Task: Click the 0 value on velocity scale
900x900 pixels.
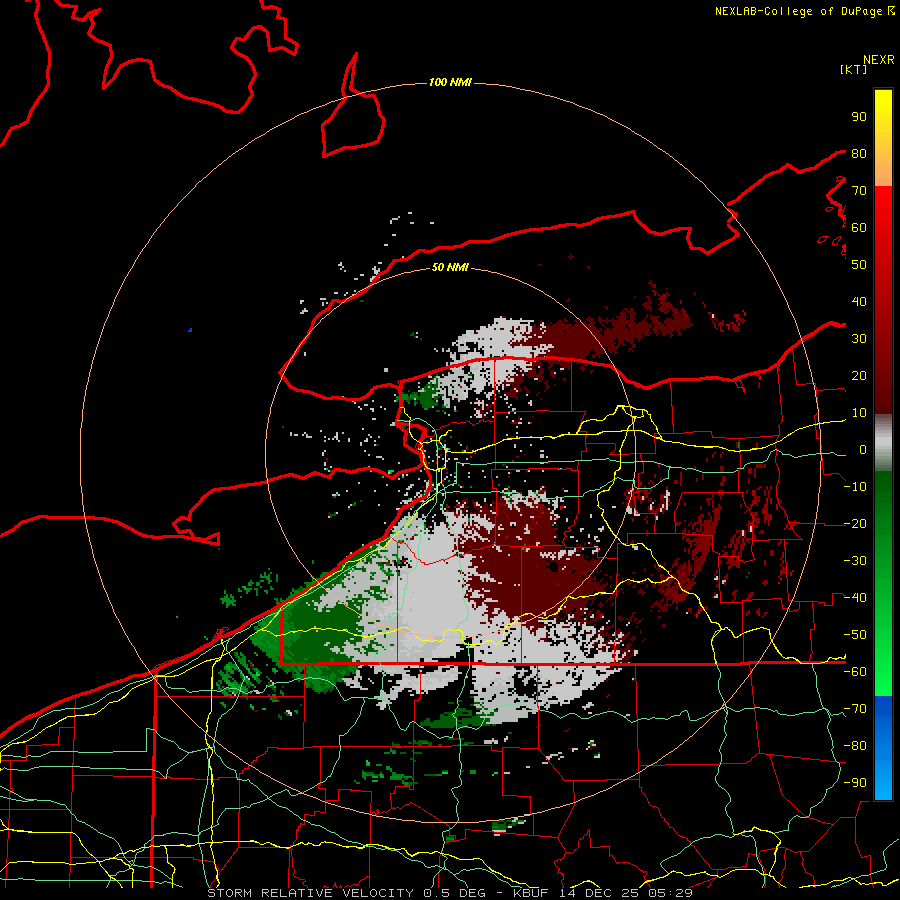Action: point(863,450)
